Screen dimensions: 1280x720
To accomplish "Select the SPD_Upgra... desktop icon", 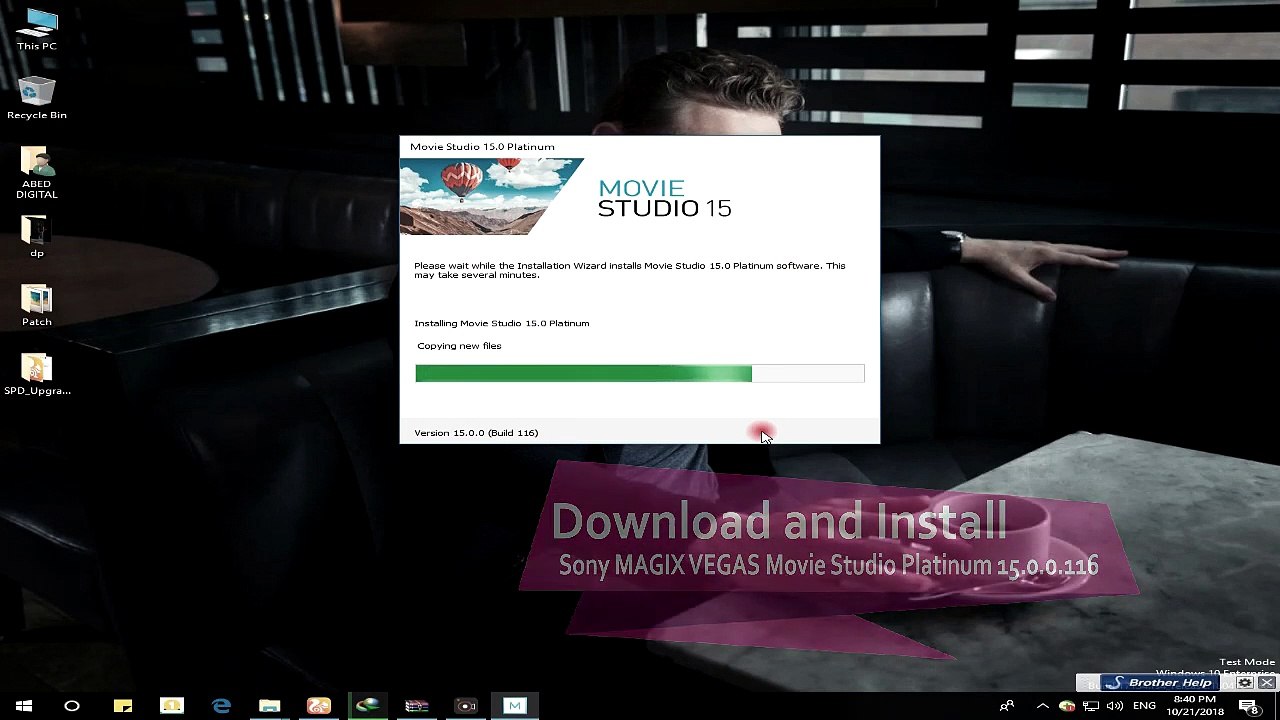I will [x=37, y=374].
